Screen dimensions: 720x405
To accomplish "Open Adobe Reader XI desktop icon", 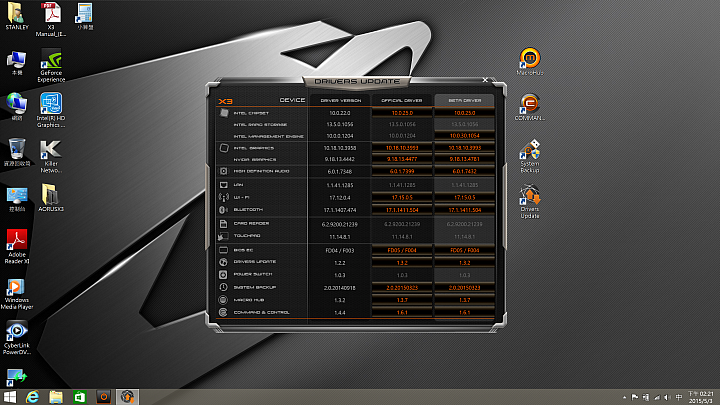I will coord(17,247).
